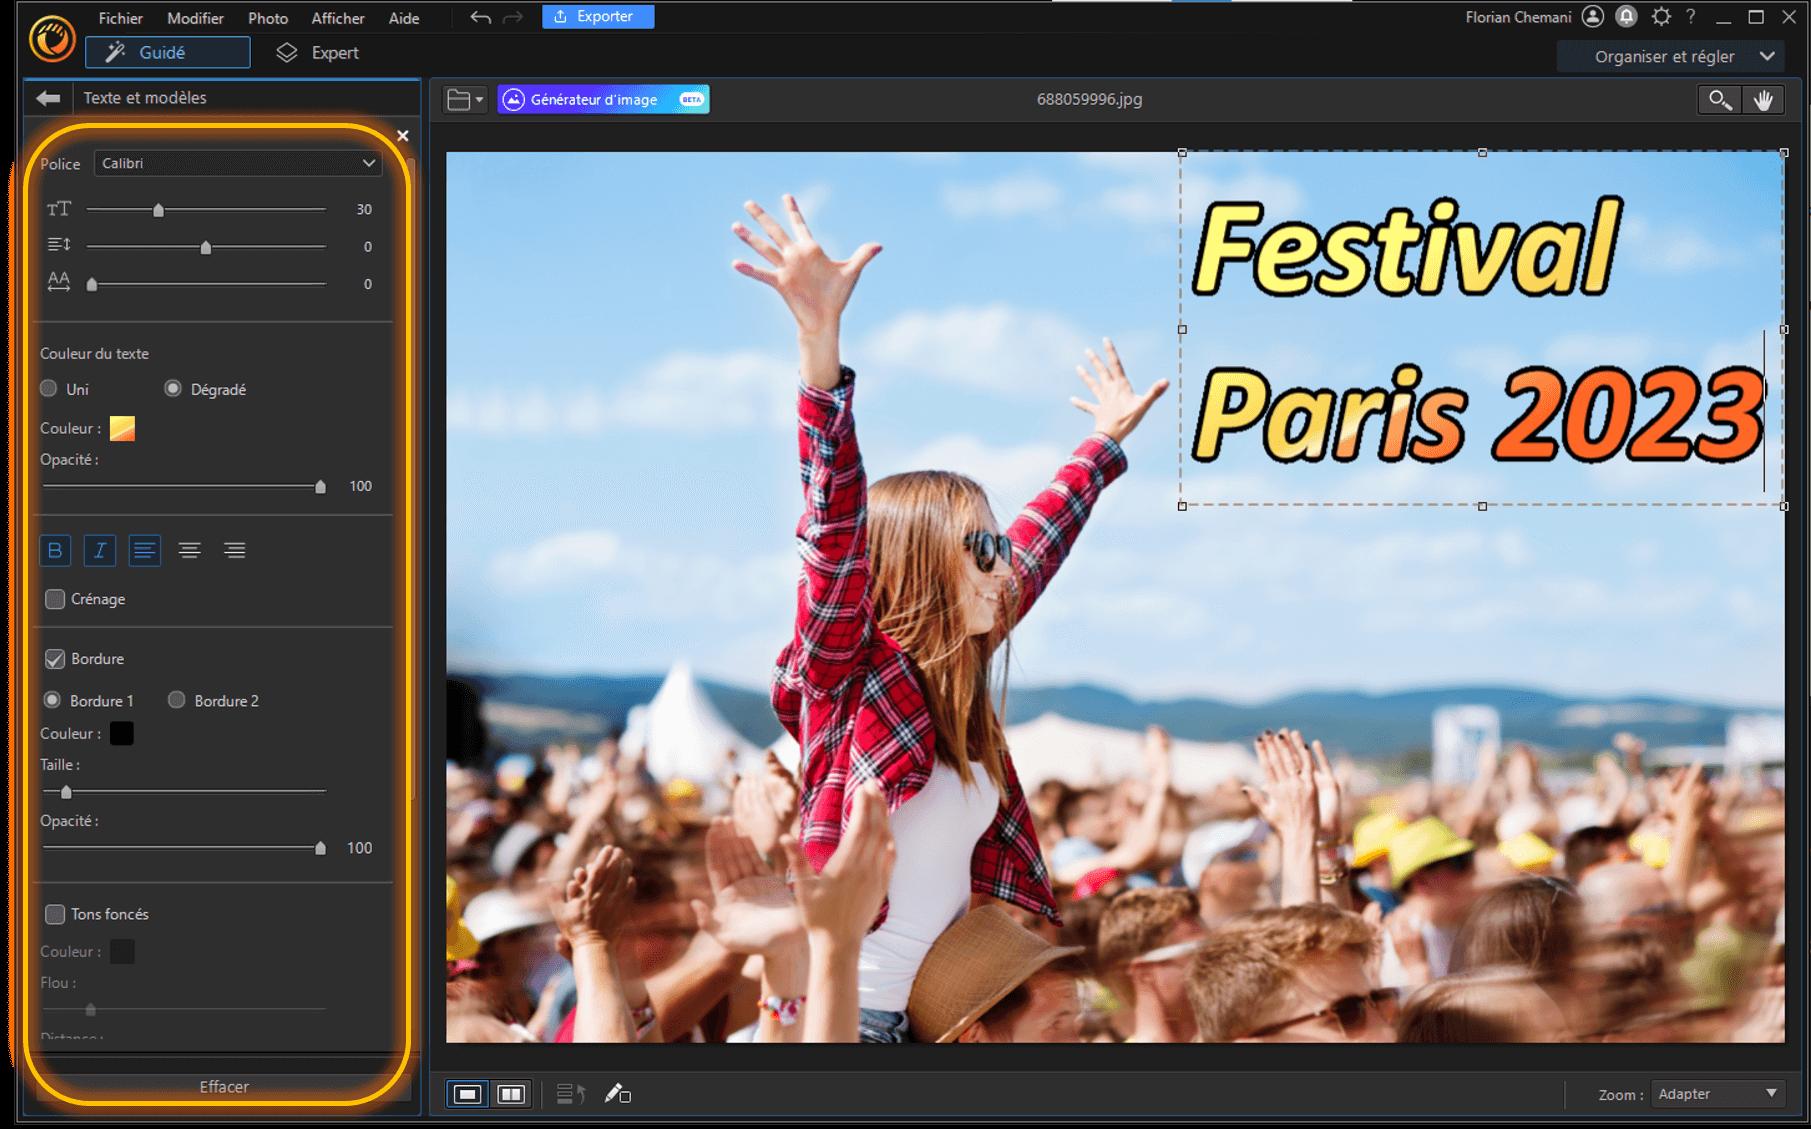This screenshot has height=1129, width=1811.
Task: Uncheck the Bordure checkbox
Action: tap(55, 659)
